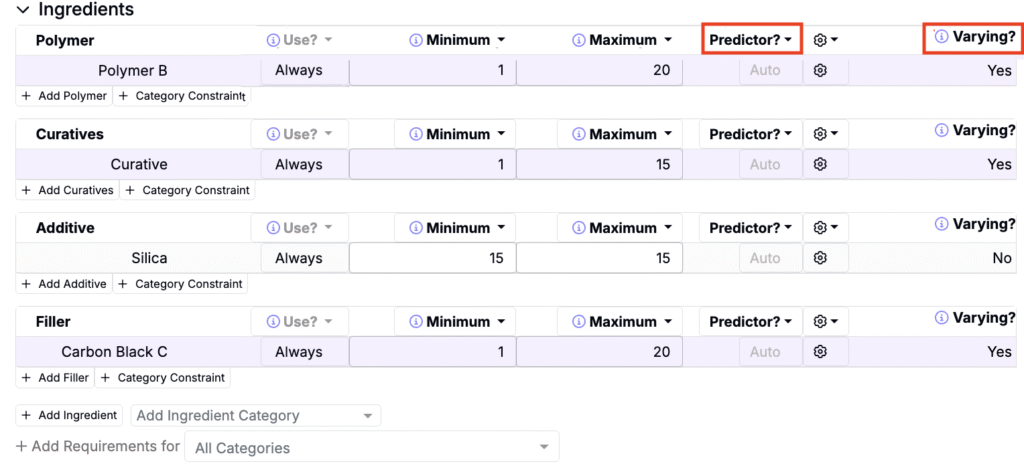Toggle Auto predictor for Silica
1024x470 pixels.
tap(765, 258)
